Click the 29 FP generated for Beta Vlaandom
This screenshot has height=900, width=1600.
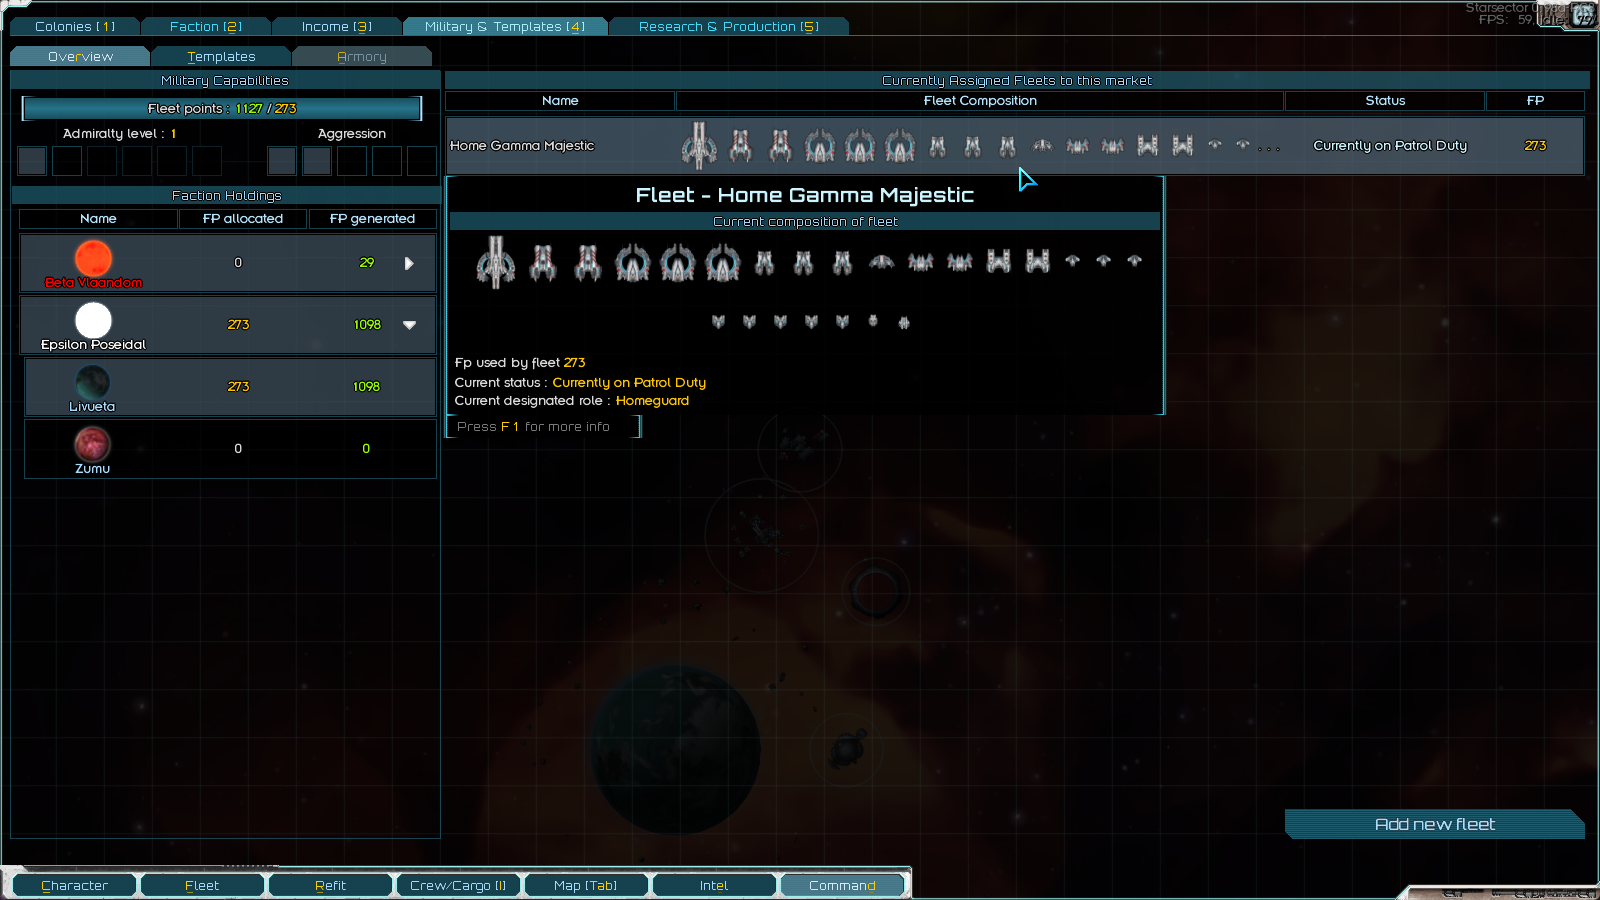tap(366, 263)
